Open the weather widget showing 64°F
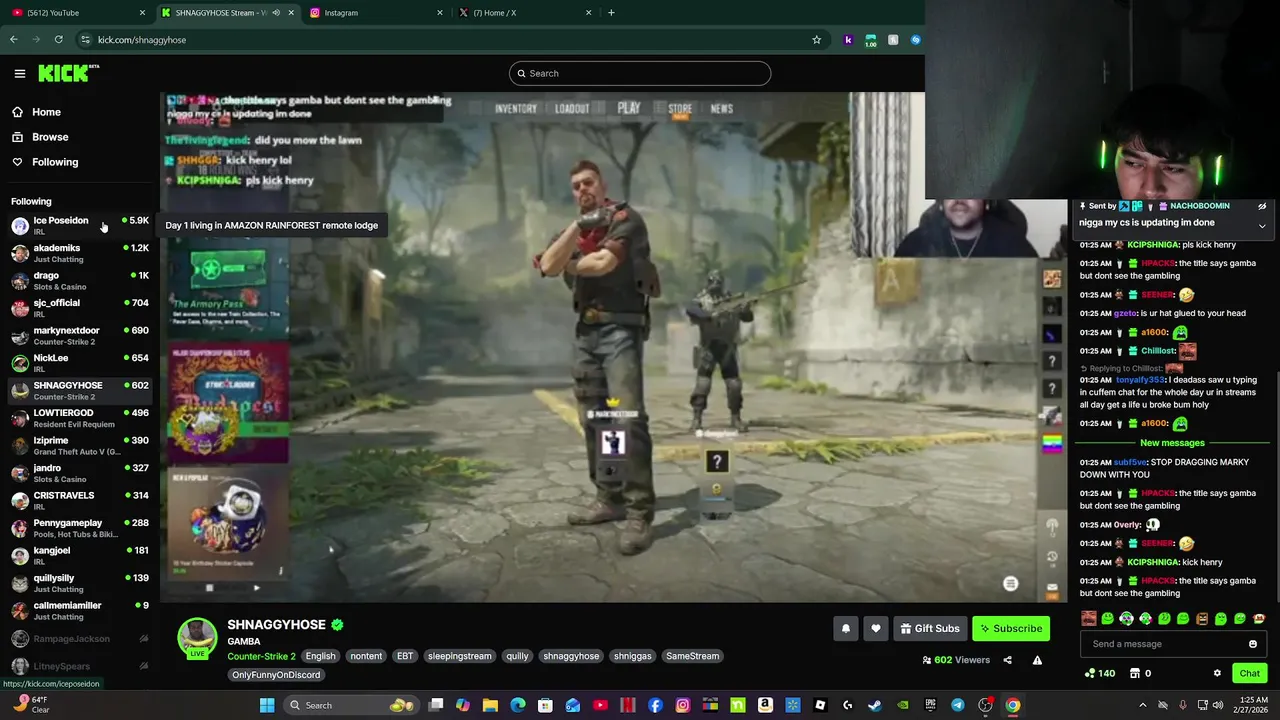 pos(30,705)
